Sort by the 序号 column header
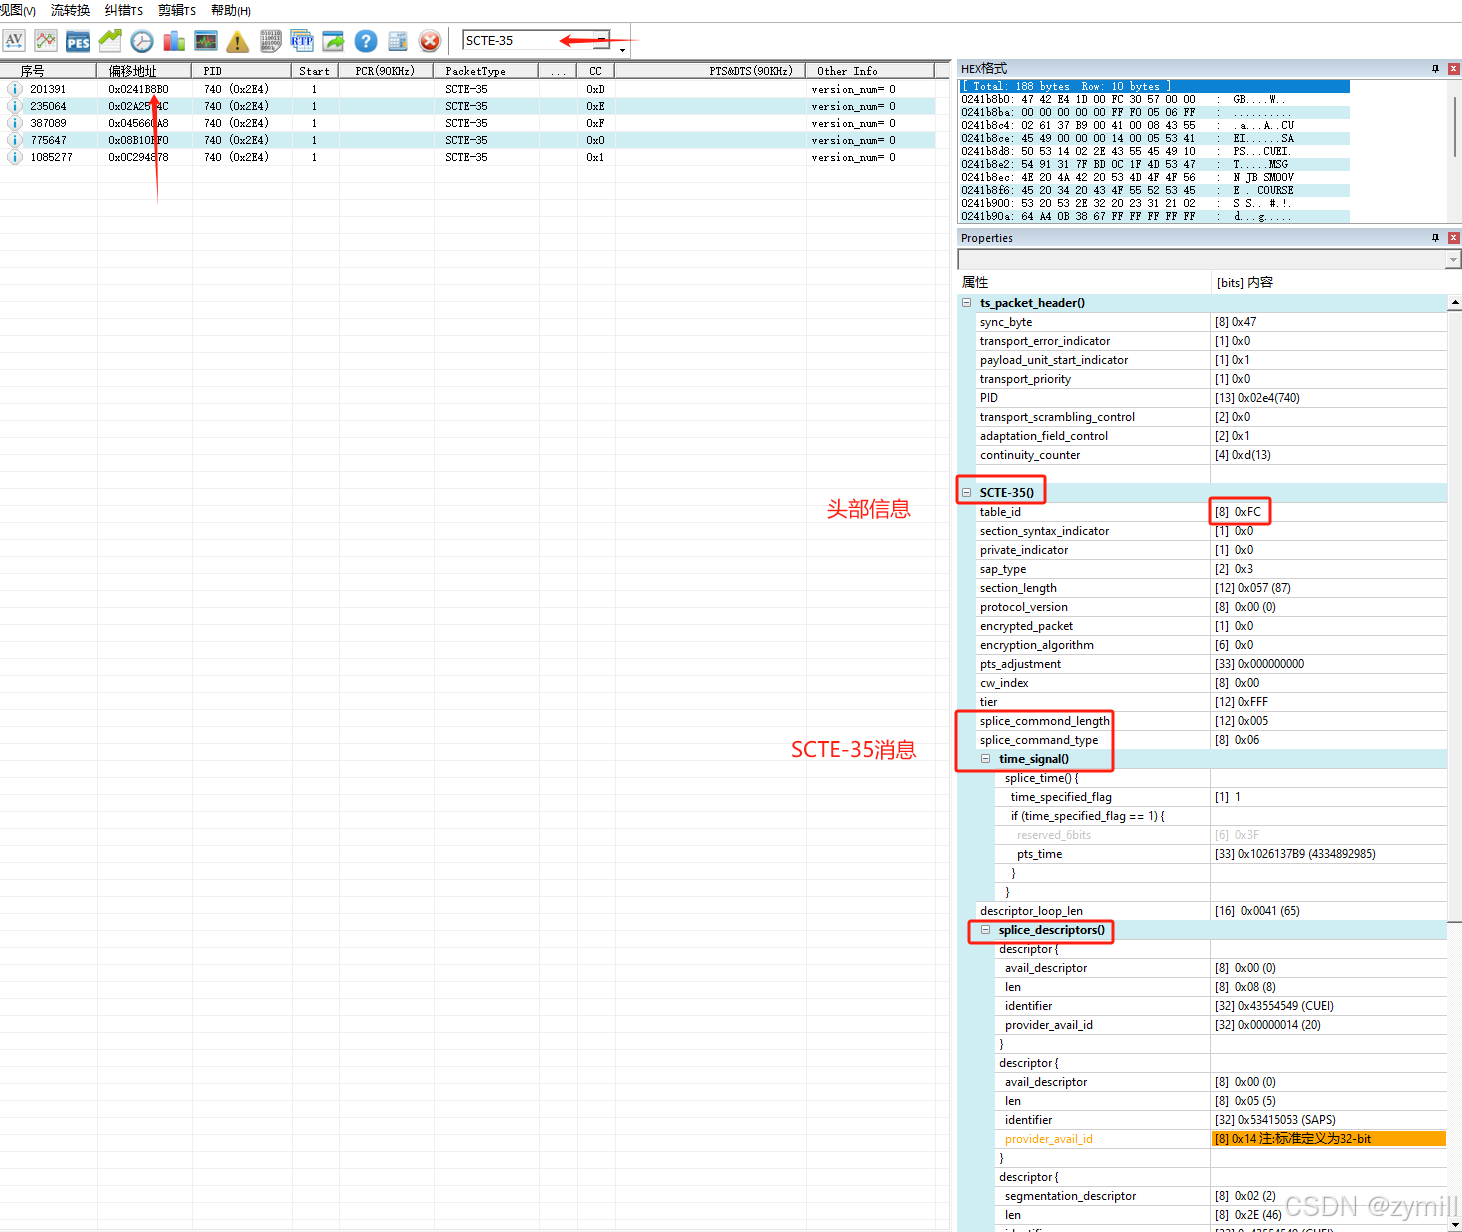 tap(48, 71)
